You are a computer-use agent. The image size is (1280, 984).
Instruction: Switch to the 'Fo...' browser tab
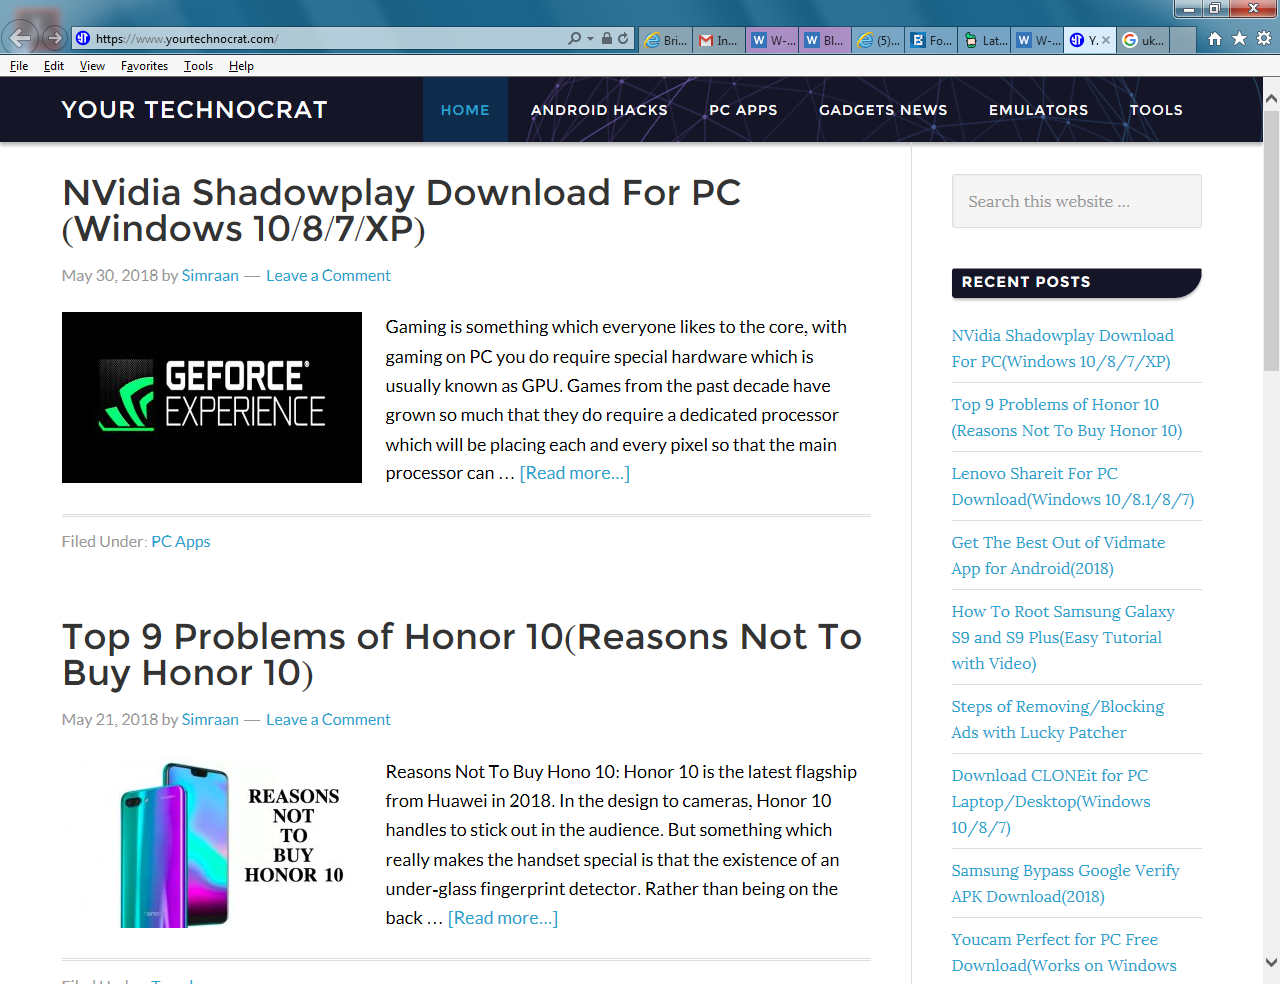931,40
